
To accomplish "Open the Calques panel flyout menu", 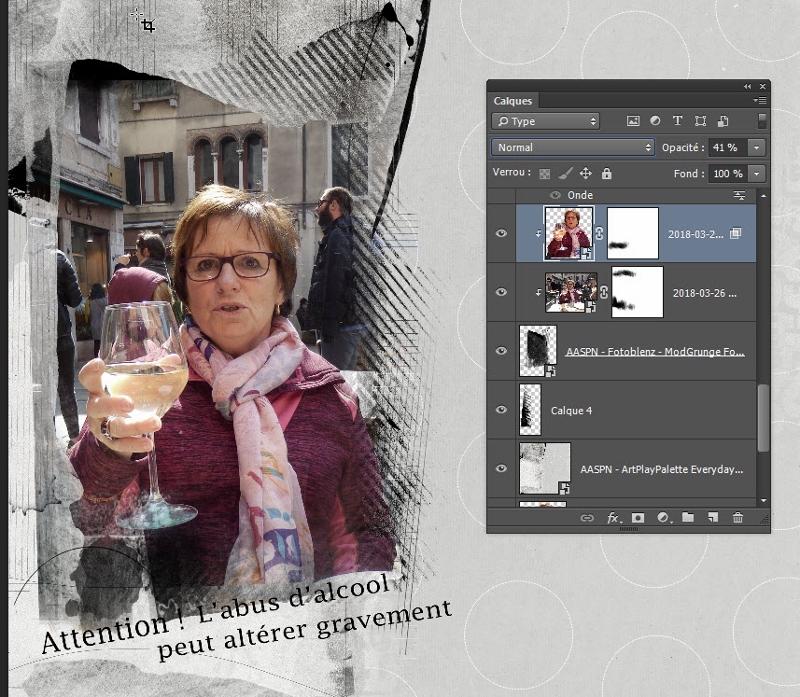I will click(760, 101).
